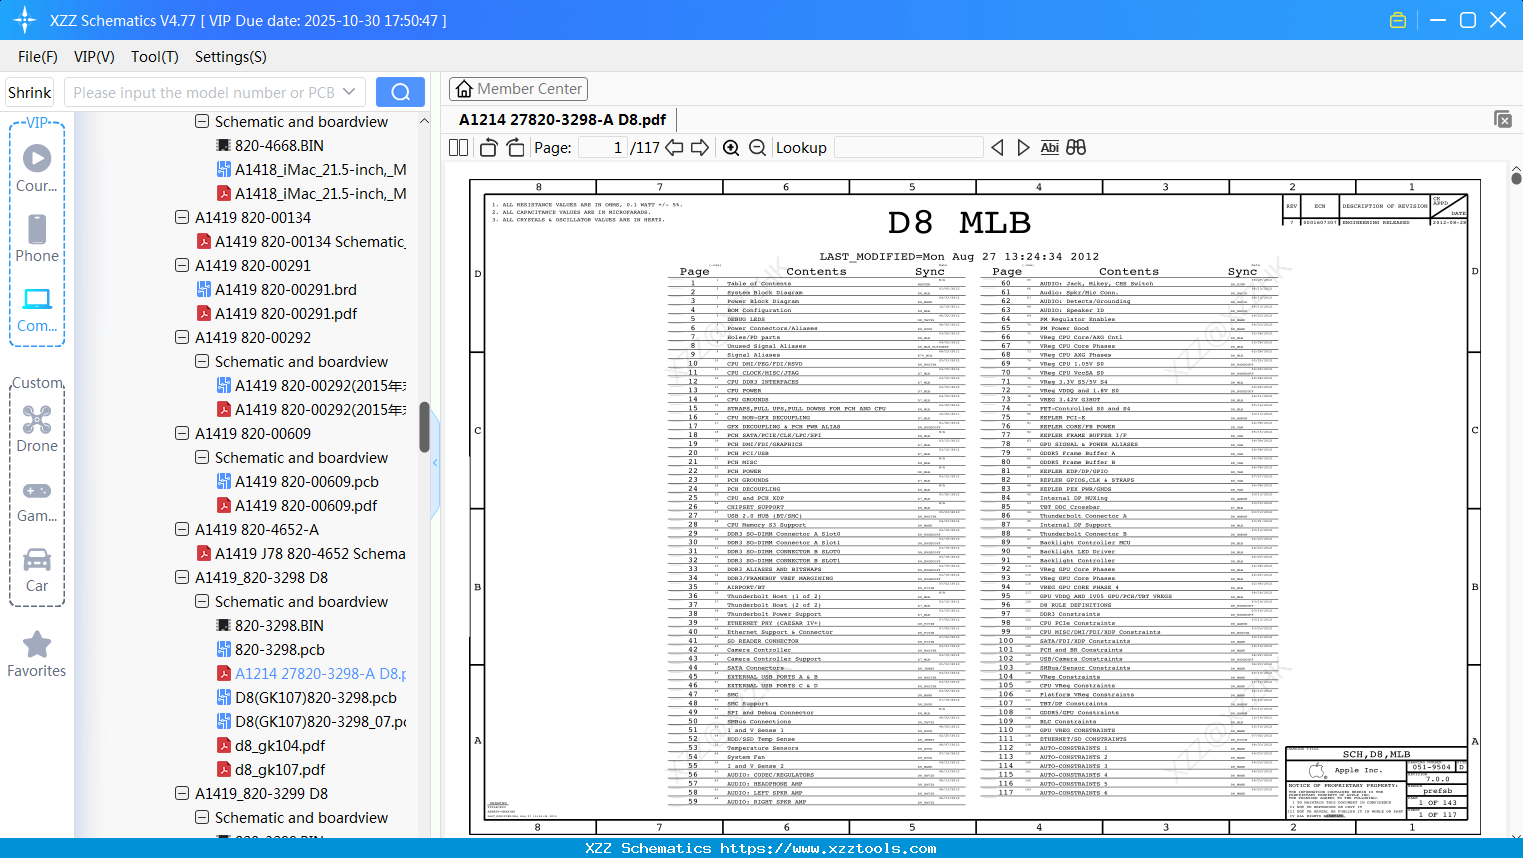Open 820-3298.BIN file
This screenshot has height=858, width=1523.
tap(269, 626)
